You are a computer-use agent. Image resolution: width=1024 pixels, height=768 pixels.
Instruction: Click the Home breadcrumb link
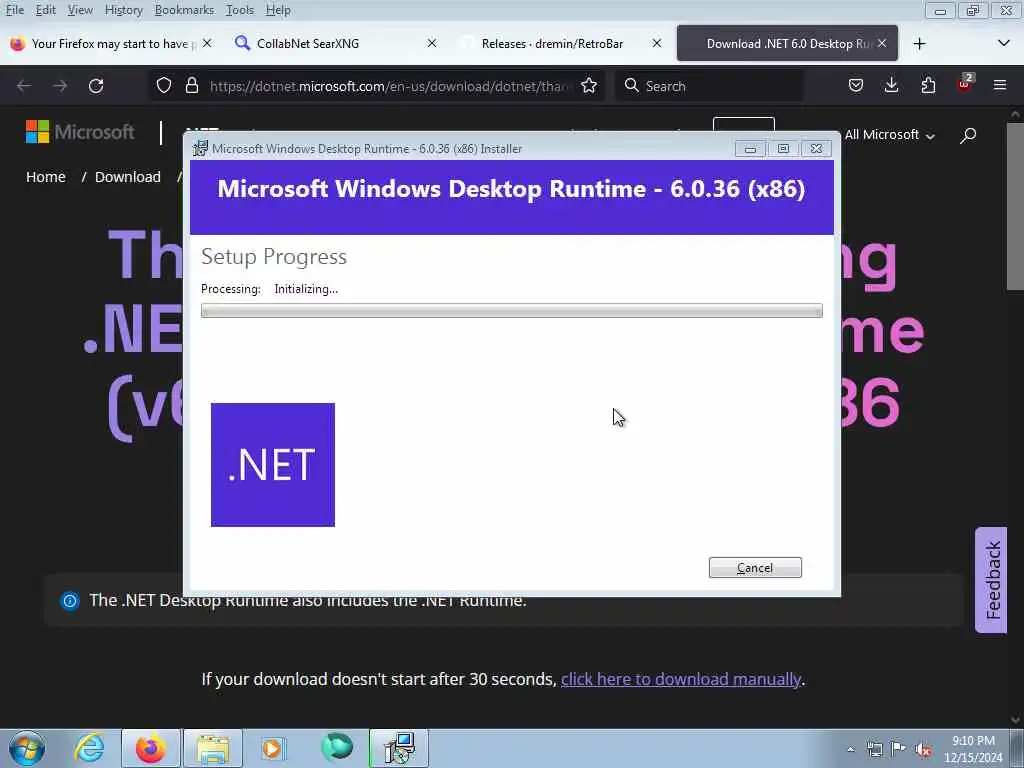[x=46, y=177]
